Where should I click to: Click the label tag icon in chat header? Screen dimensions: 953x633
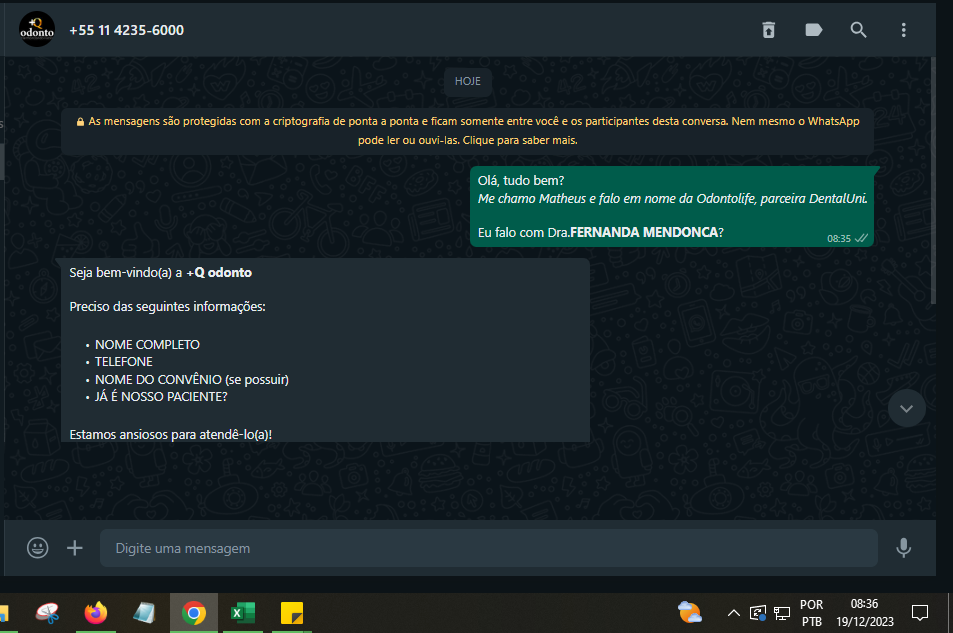point(814,30)
